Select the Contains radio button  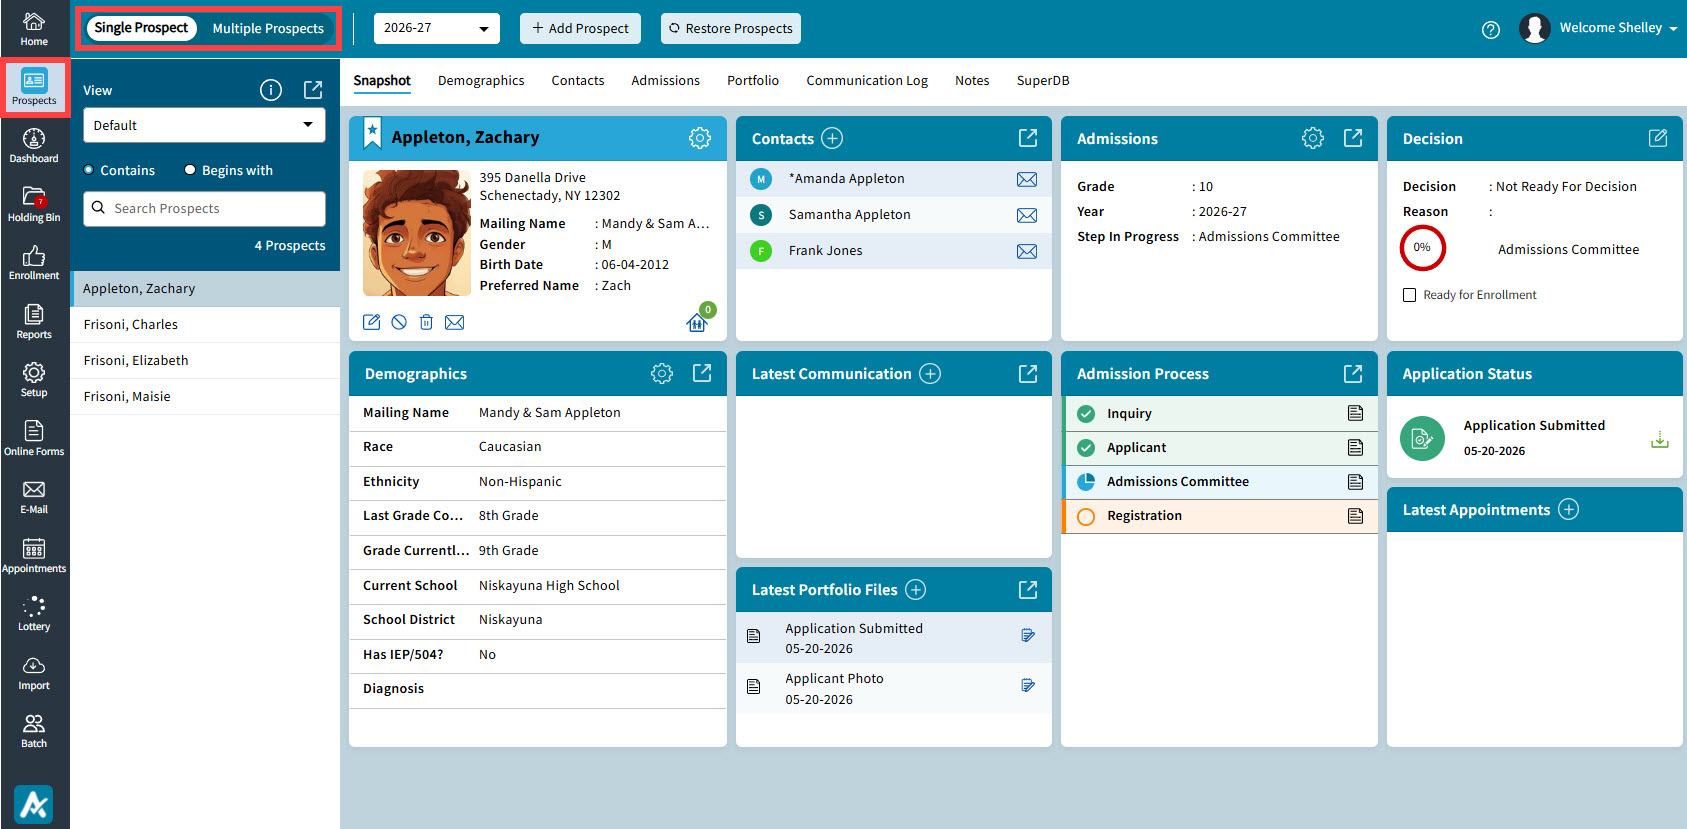point(89,170)
